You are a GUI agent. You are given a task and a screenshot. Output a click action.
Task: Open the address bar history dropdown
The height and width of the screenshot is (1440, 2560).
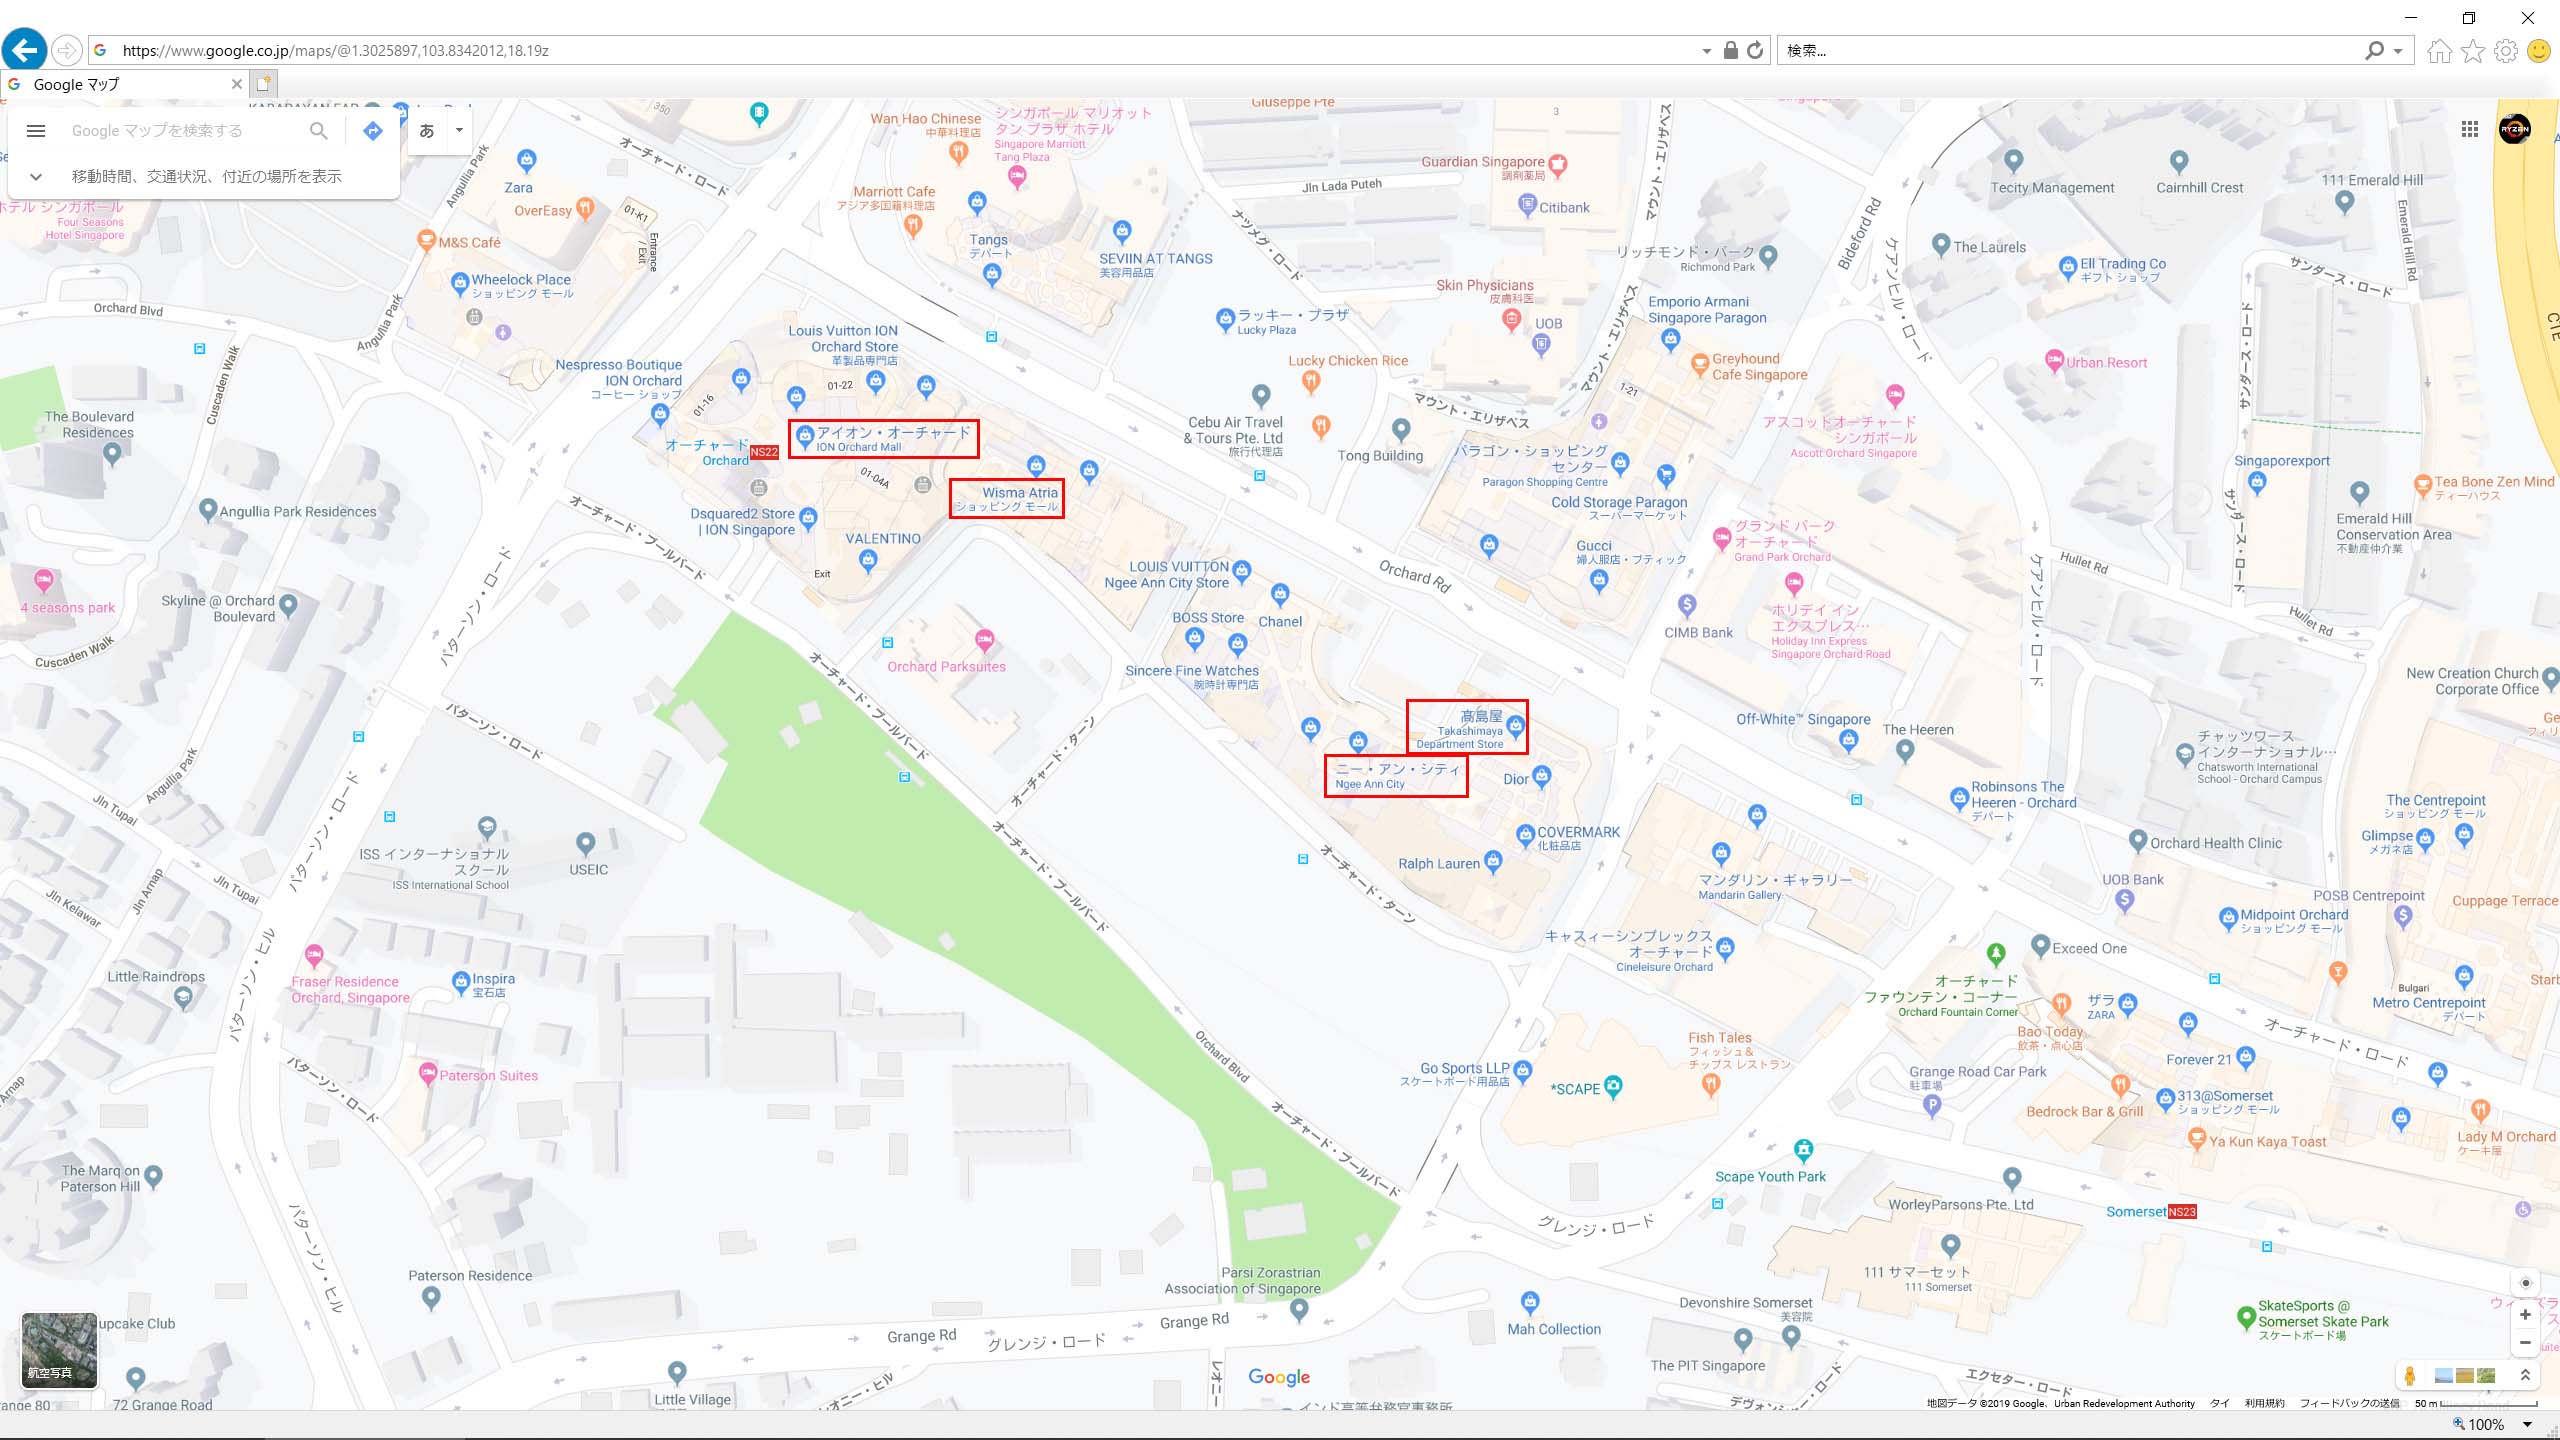pos(1706,51)
